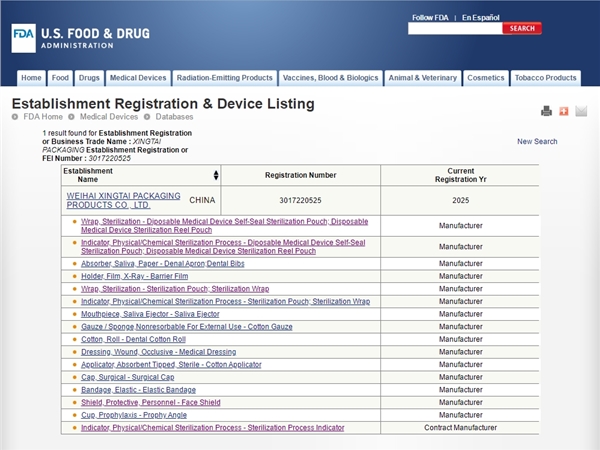Click the red SEARCH button
Image resolution: width=600 pixels, height=450 pixels.
522,29
